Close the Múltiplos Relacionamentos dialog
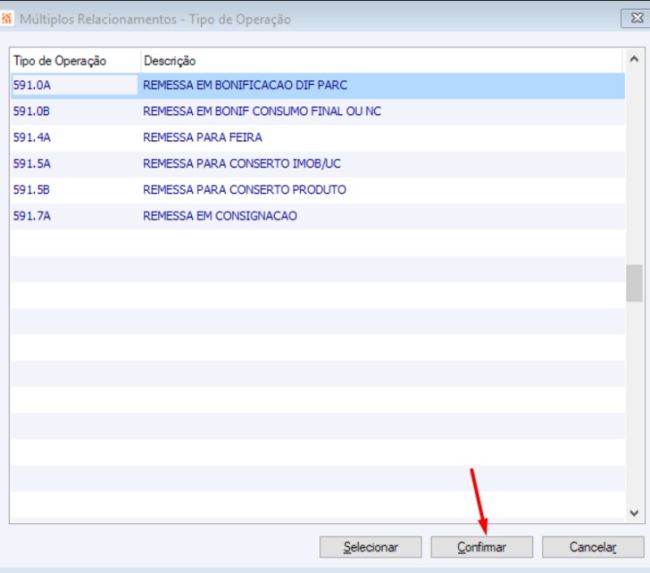This screenshot has height=573, width=650. (635, 18)
